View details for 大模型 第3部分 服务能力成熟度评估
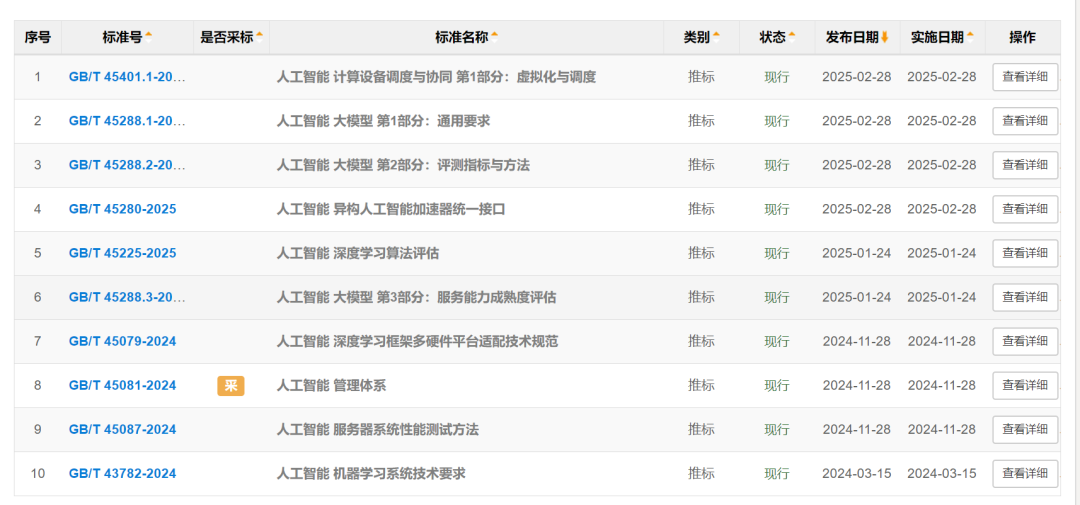Image resolution: width=1080 pixels, height=505 pixels. [x=1025, y=298]
